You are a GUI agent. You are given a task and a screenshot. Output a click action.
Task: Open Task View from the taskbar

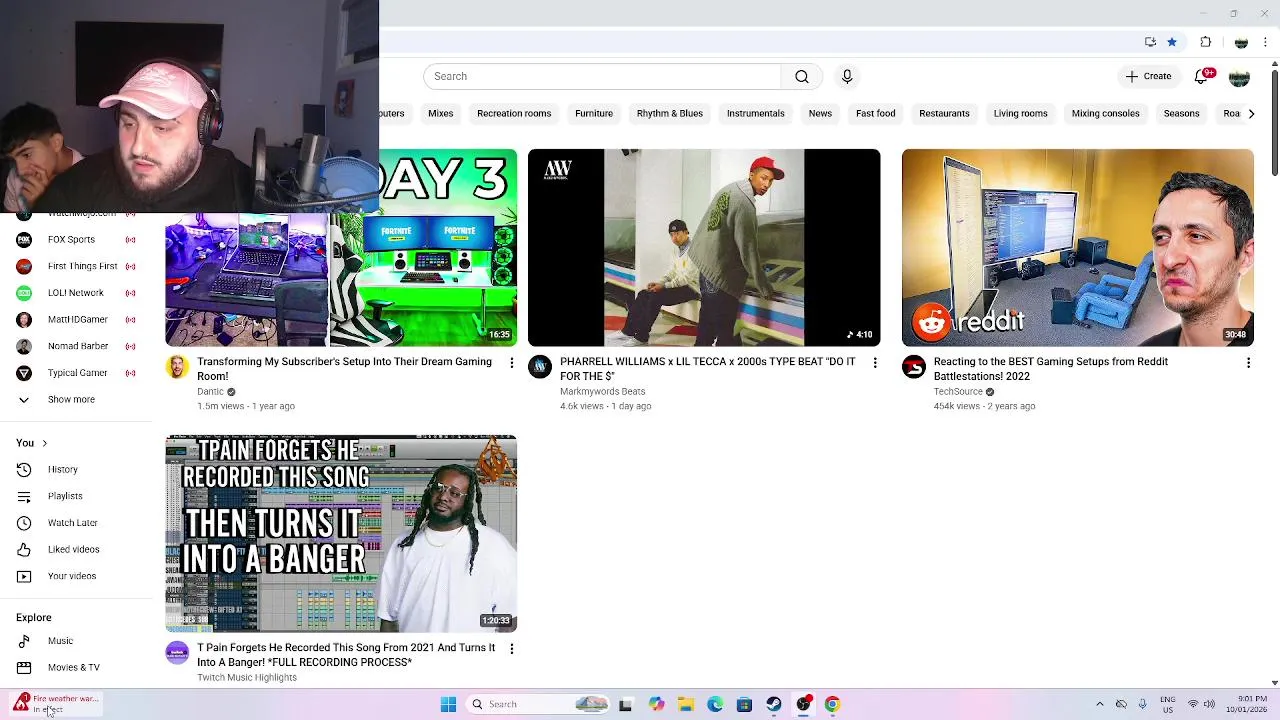coord(625,704)
